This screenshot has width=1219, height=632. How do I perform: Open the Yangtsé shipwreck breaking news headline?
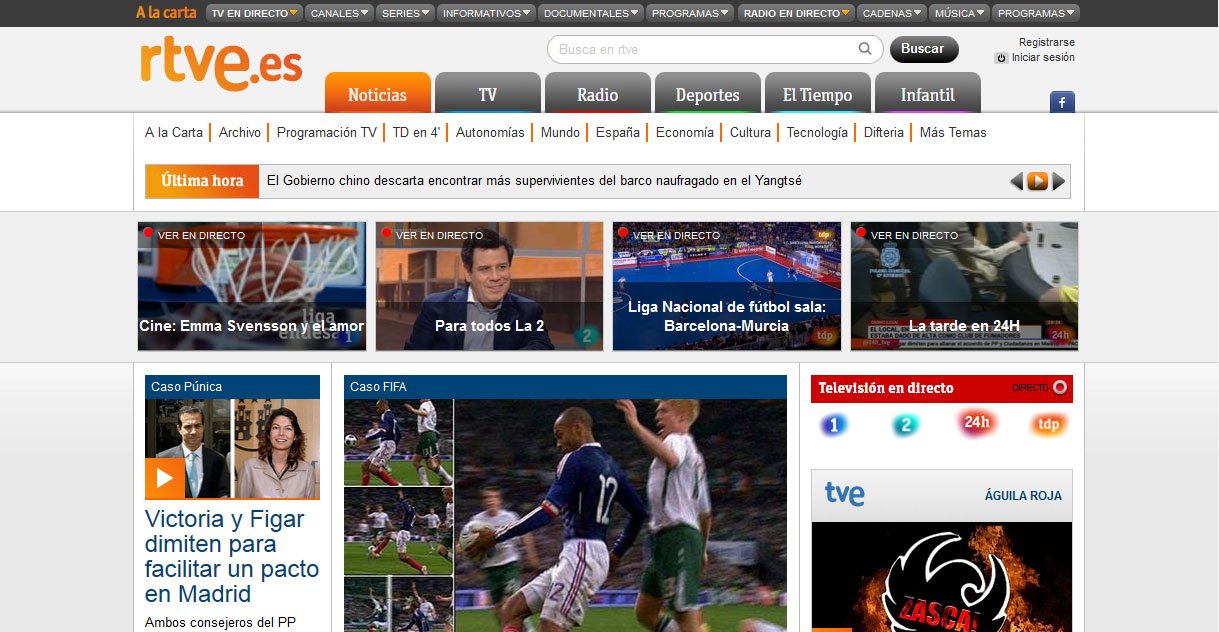pos(534,181)
